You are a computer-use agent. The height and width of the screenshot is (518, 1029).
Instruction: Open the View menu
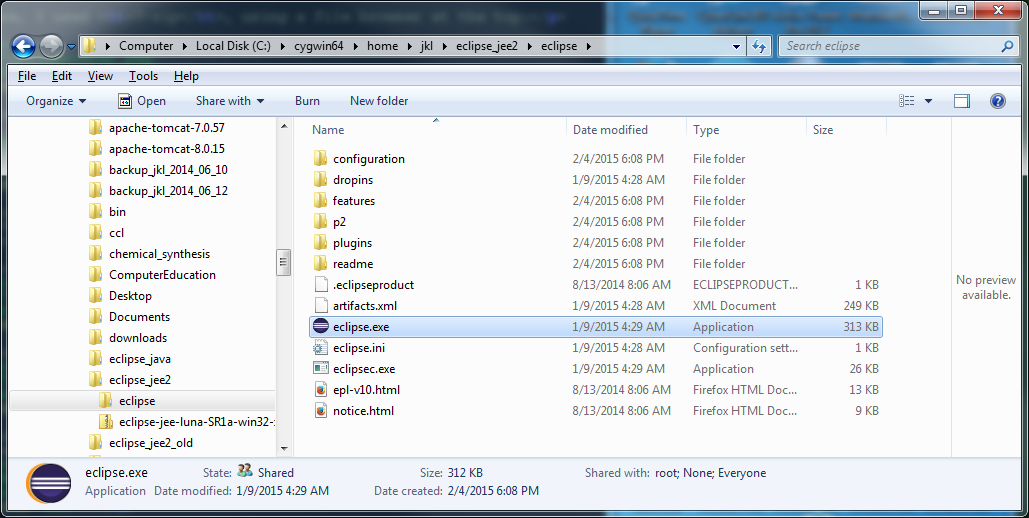pos(100,76)
